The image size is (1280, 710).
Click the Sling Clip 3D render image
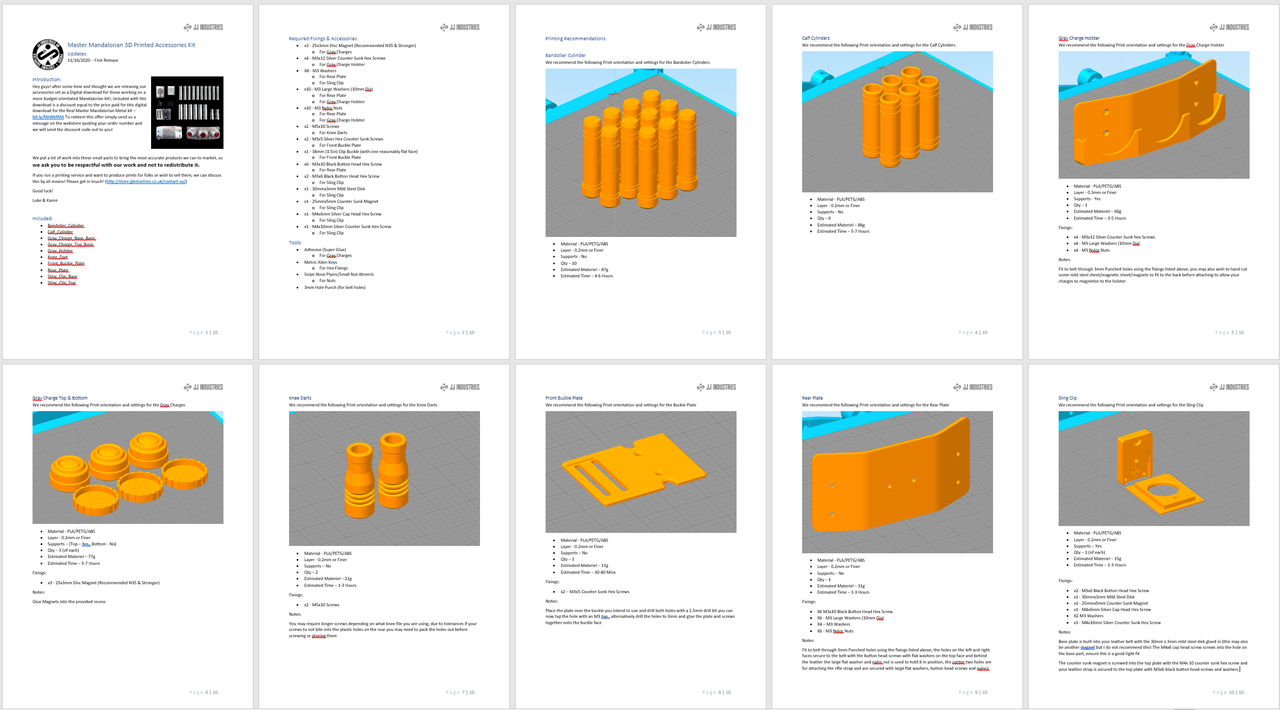coord(1153,469)
